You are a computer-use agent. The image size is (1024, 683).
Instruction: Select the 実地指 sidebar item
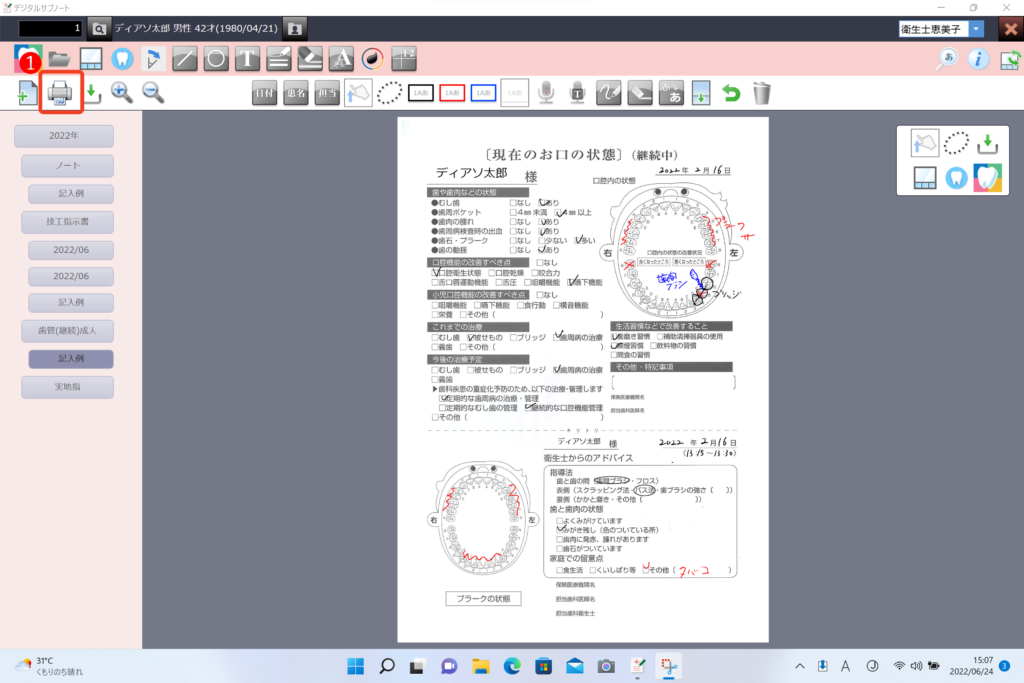tap(70, 386)
